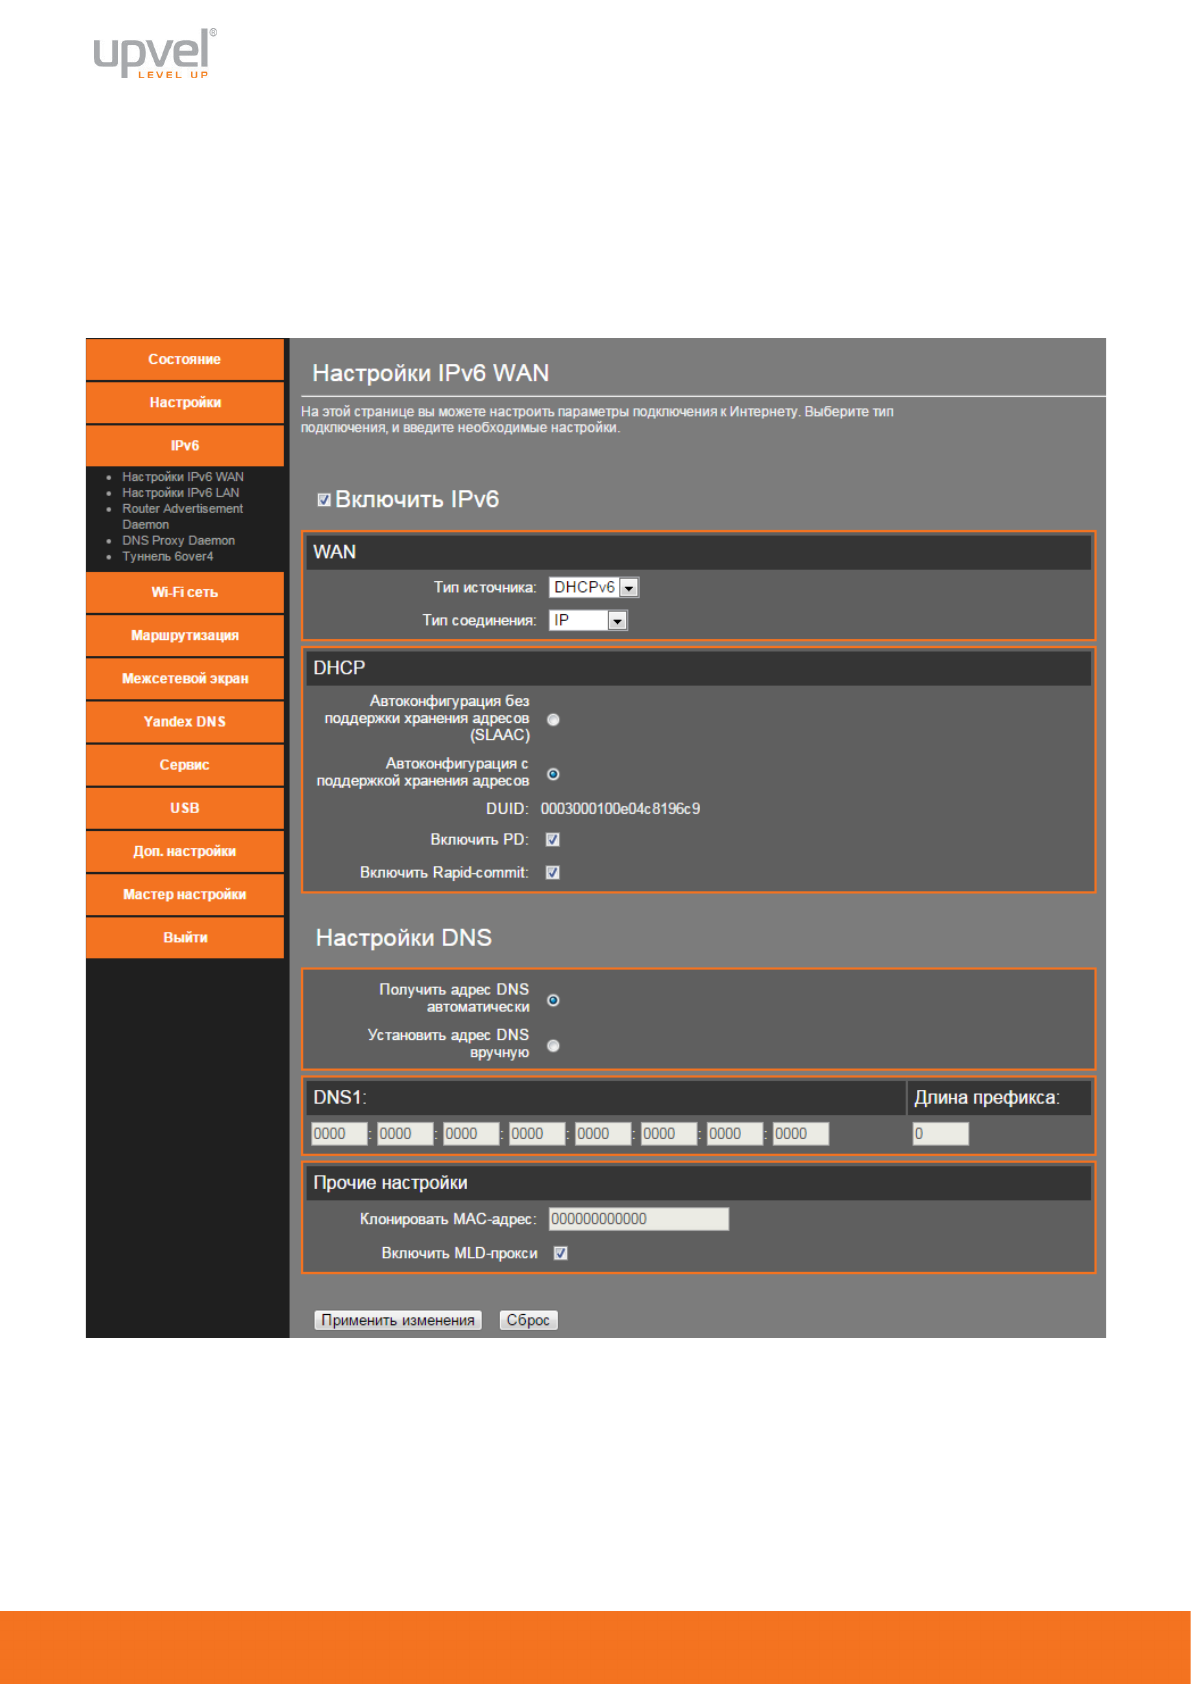Screen dimensions: 1191x1684
Task: Click the Клонировать MAC-адрес input field
Action: (638, 1219)
